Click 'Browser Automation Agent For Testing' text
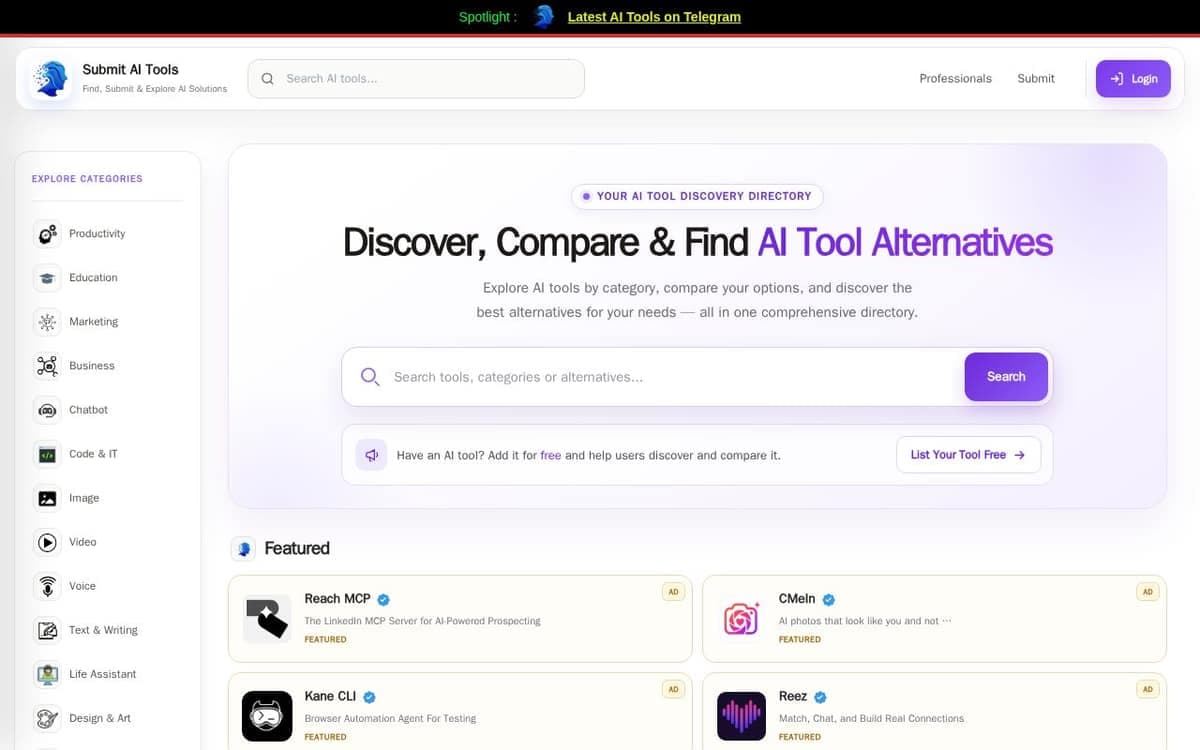Screen dimensions: 1200x750 click(390, 719)
